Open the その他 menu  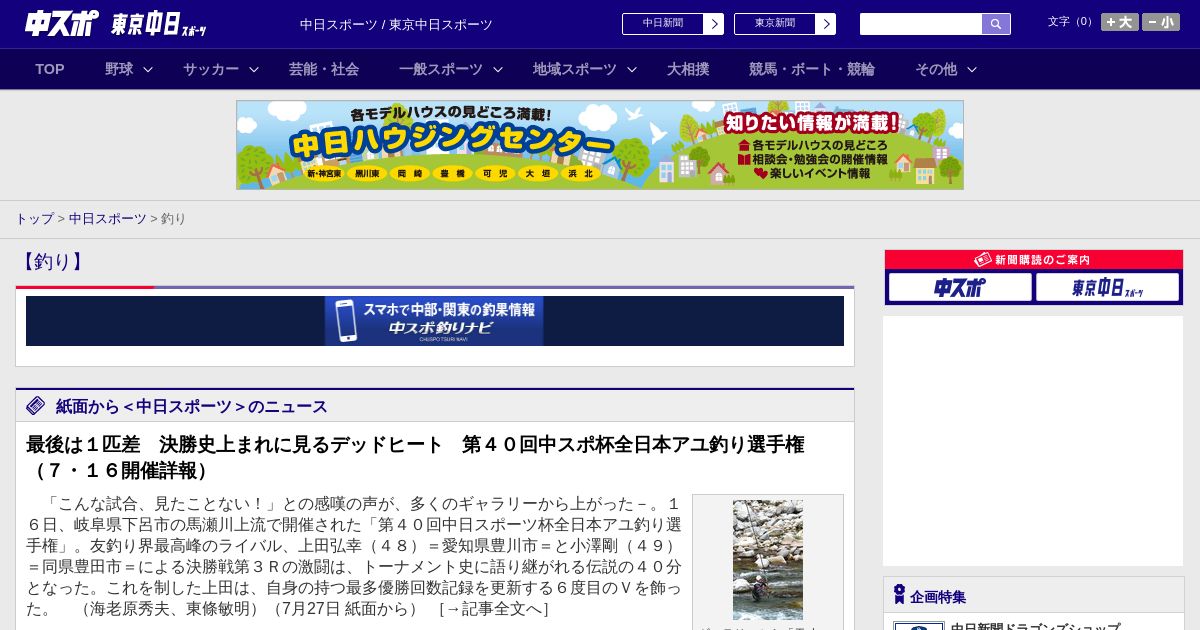[936, 69]
